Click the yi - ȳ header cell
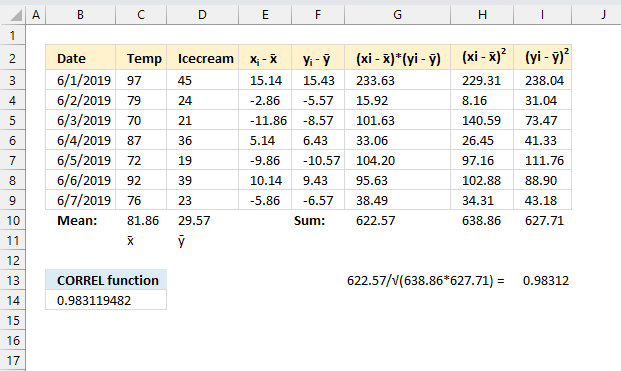The image size is (621, 371). [318, 58]
